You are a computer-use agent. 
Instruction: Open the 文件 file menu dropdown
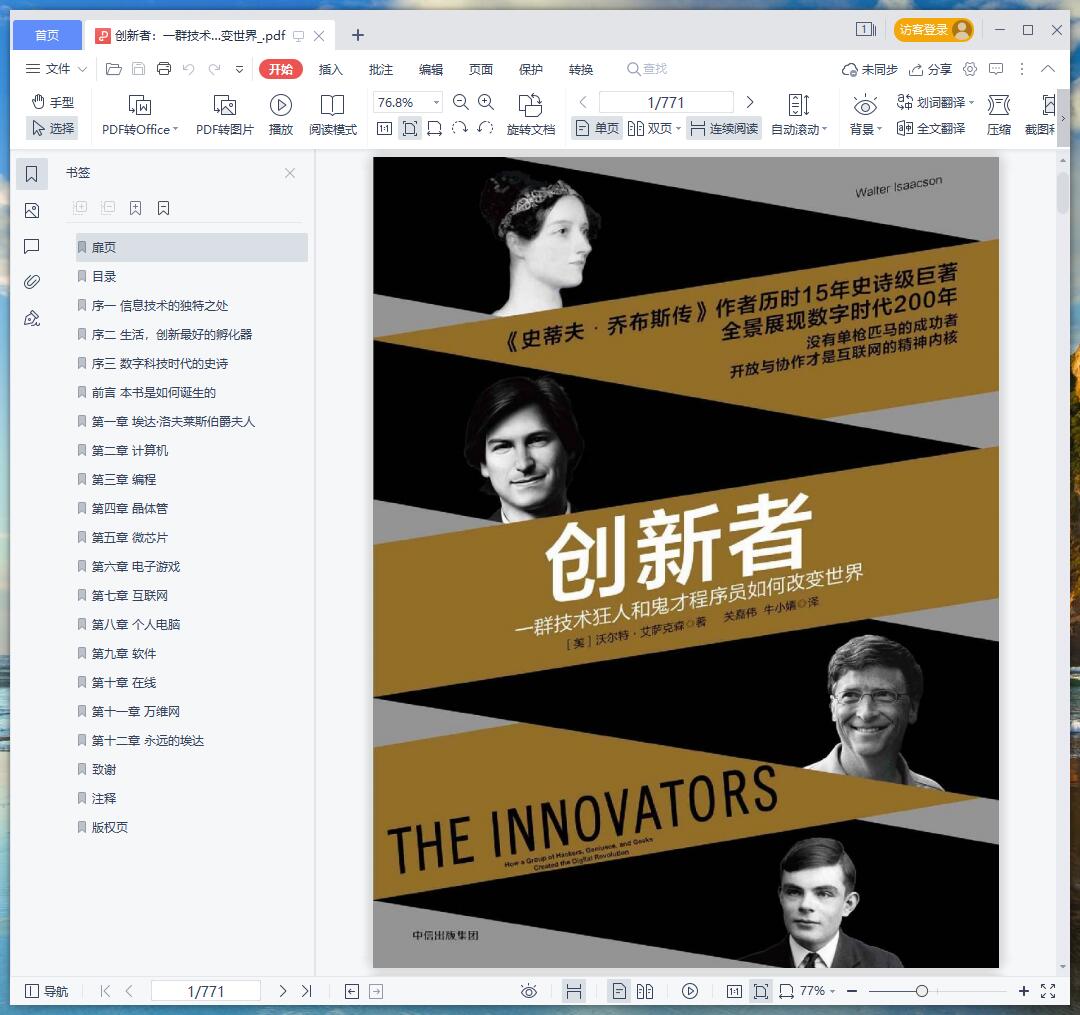tap(56, 69)
